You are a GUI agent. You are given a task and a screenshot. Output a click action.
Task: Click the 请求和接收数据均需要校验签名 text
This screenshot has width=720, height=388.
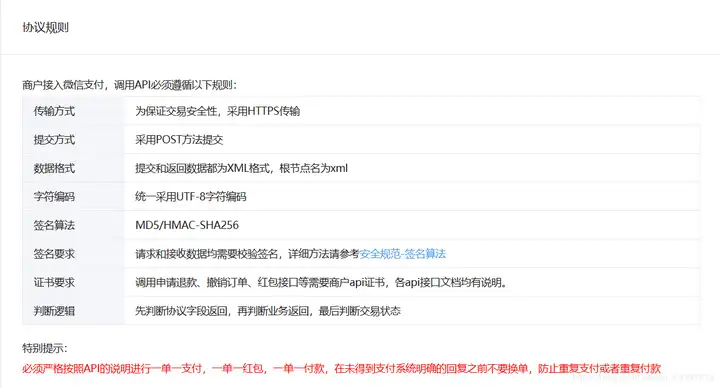[207, 254]
